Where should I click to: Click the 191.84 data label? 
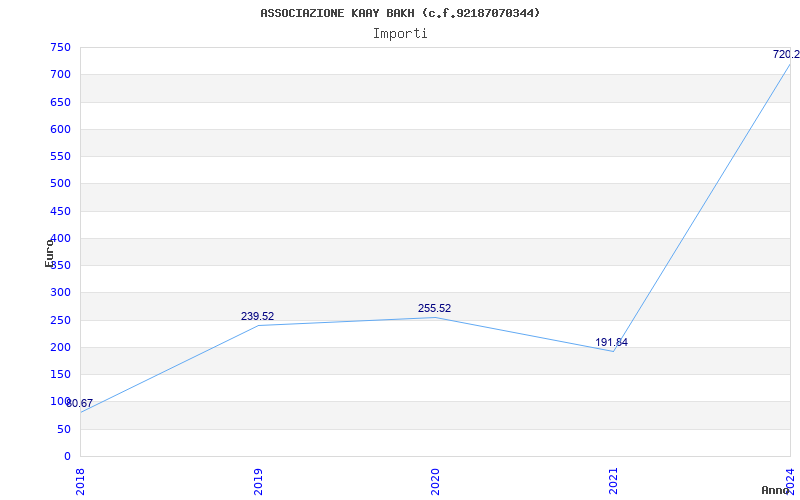pos(611,343)
